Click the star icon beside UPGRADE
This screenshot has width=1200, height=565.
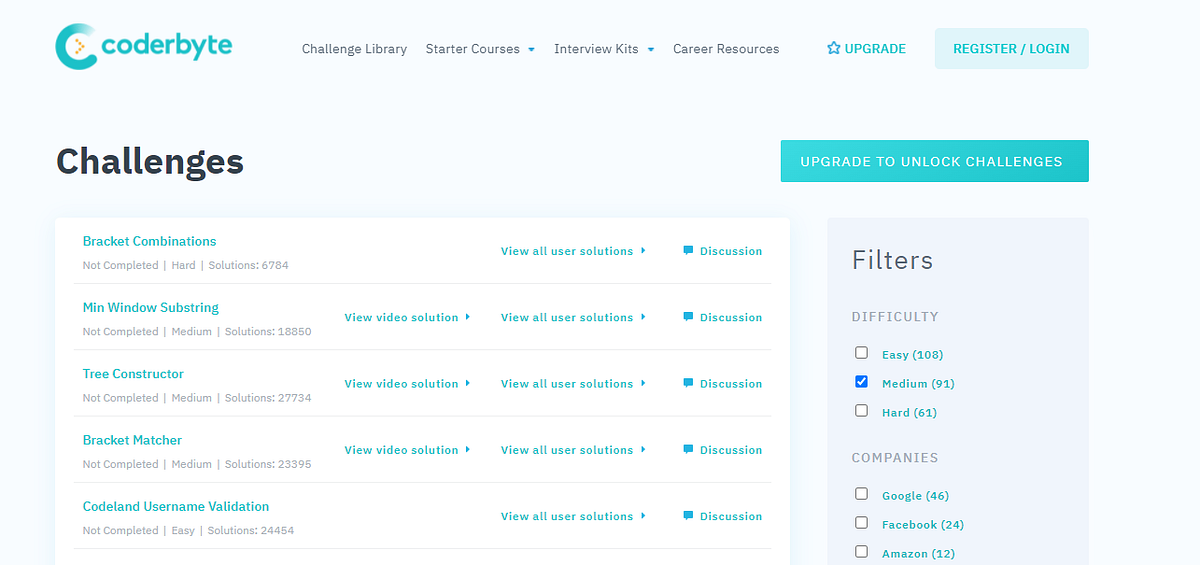click(x=834, y=48)
